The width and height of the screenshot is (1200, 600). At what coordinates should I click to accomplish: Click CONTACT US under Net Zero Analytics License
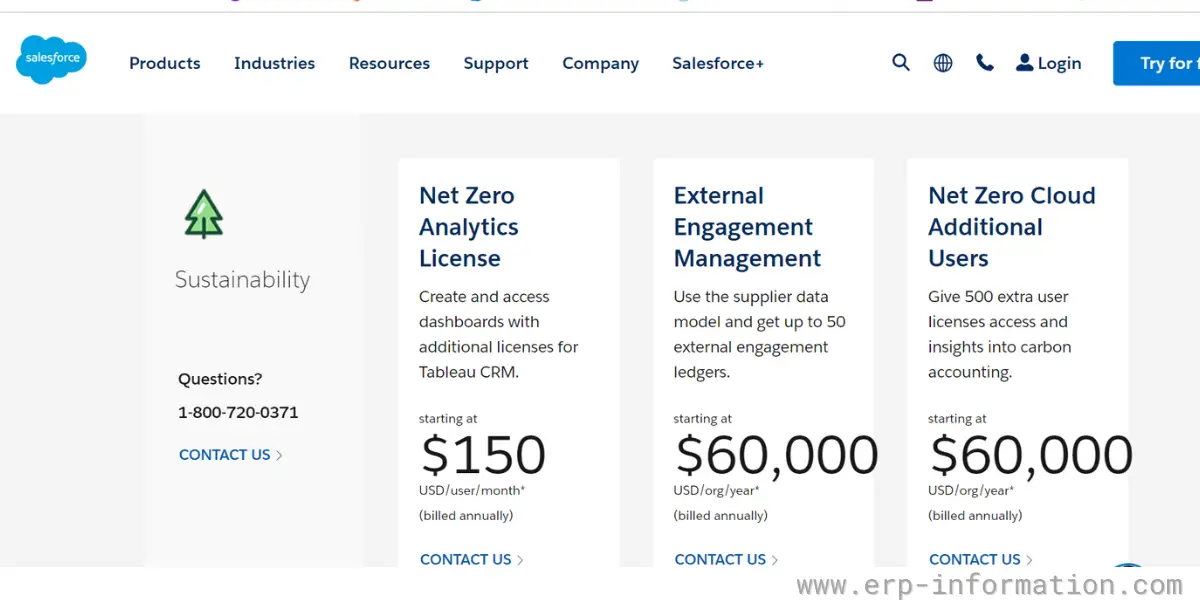pyautogui.click(x=472, y=560)
